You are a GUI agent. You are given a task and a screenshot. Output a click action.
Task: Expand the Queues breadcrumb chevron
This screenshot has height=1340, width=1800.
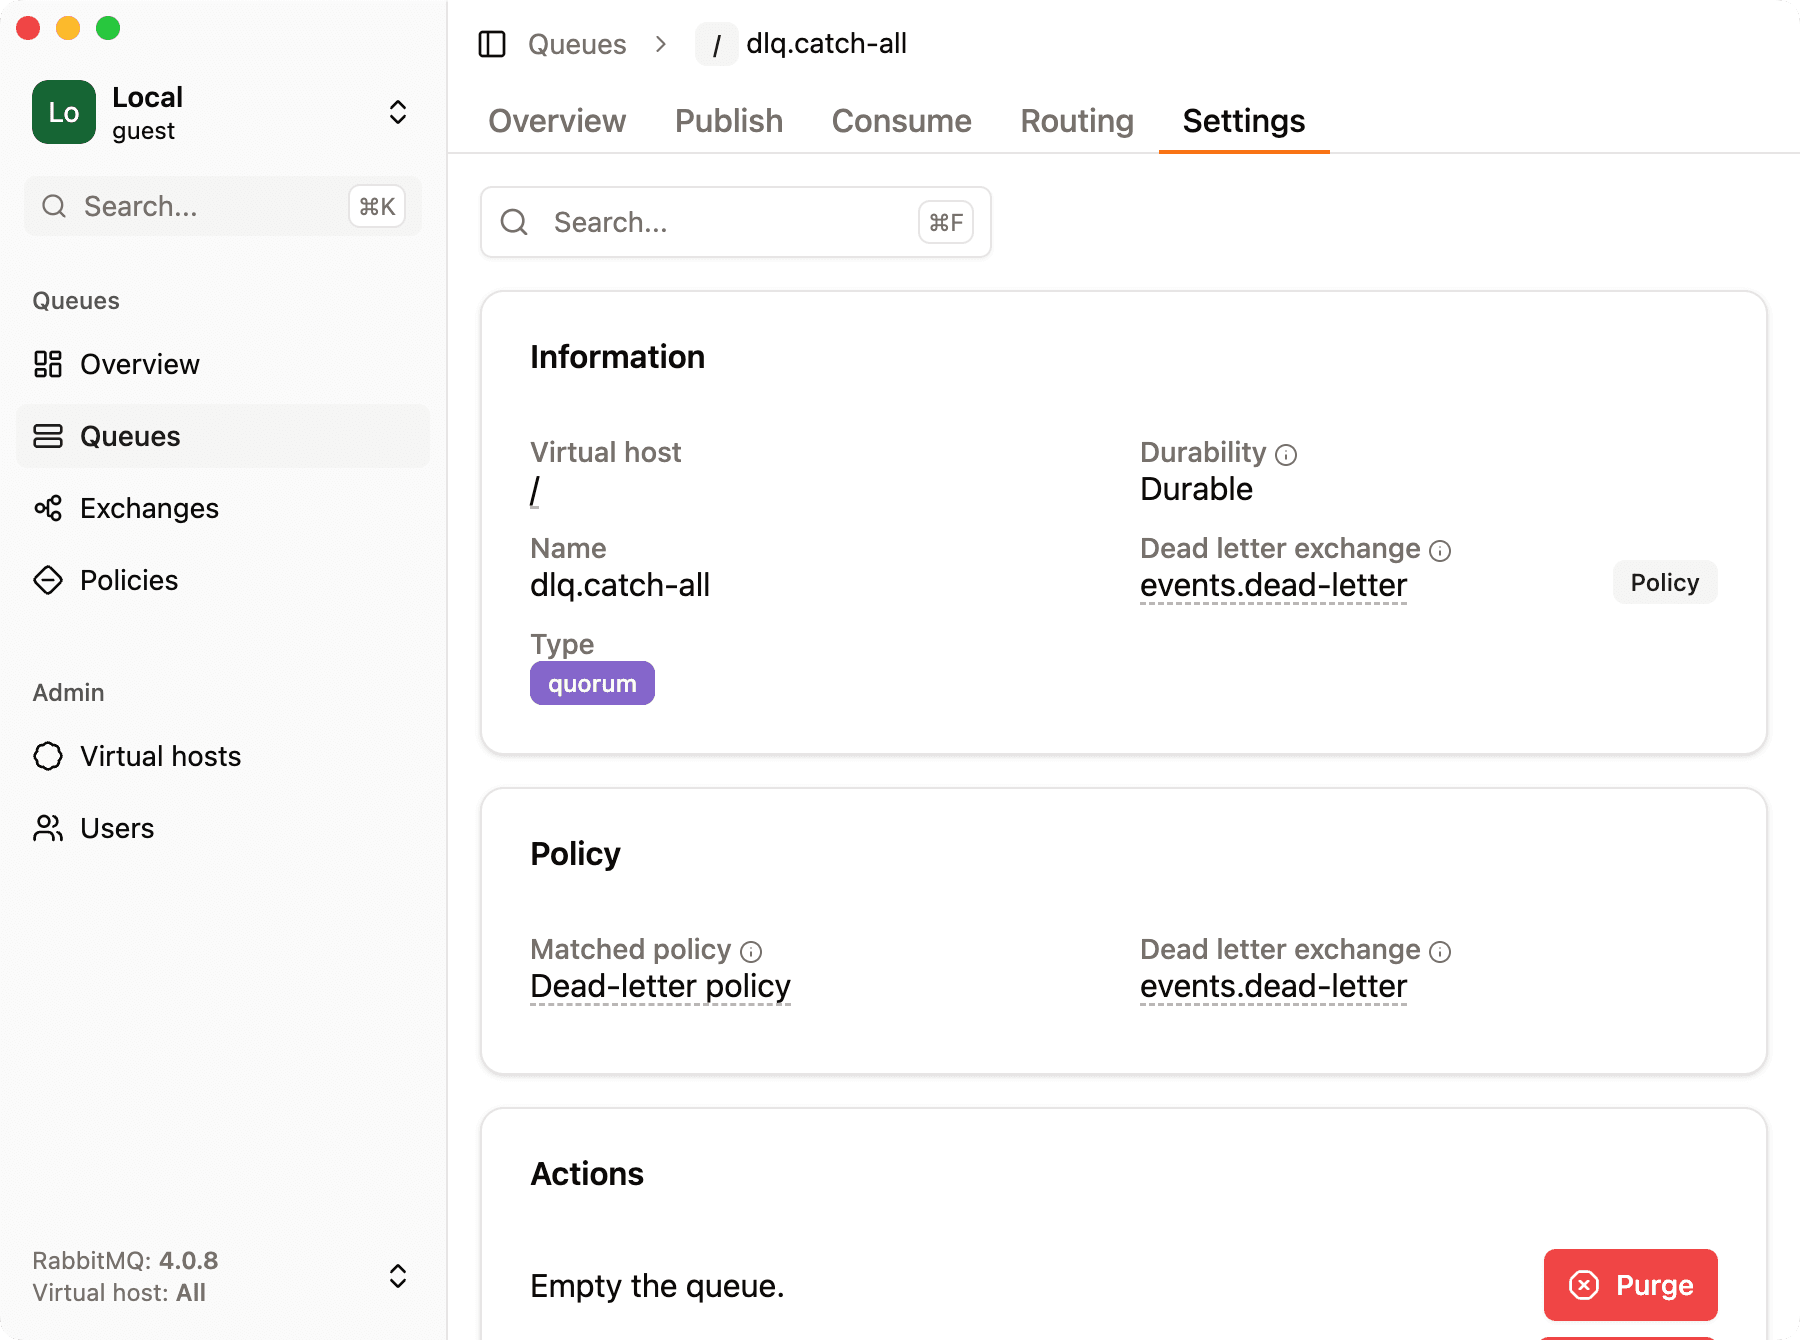pos(660,44)
